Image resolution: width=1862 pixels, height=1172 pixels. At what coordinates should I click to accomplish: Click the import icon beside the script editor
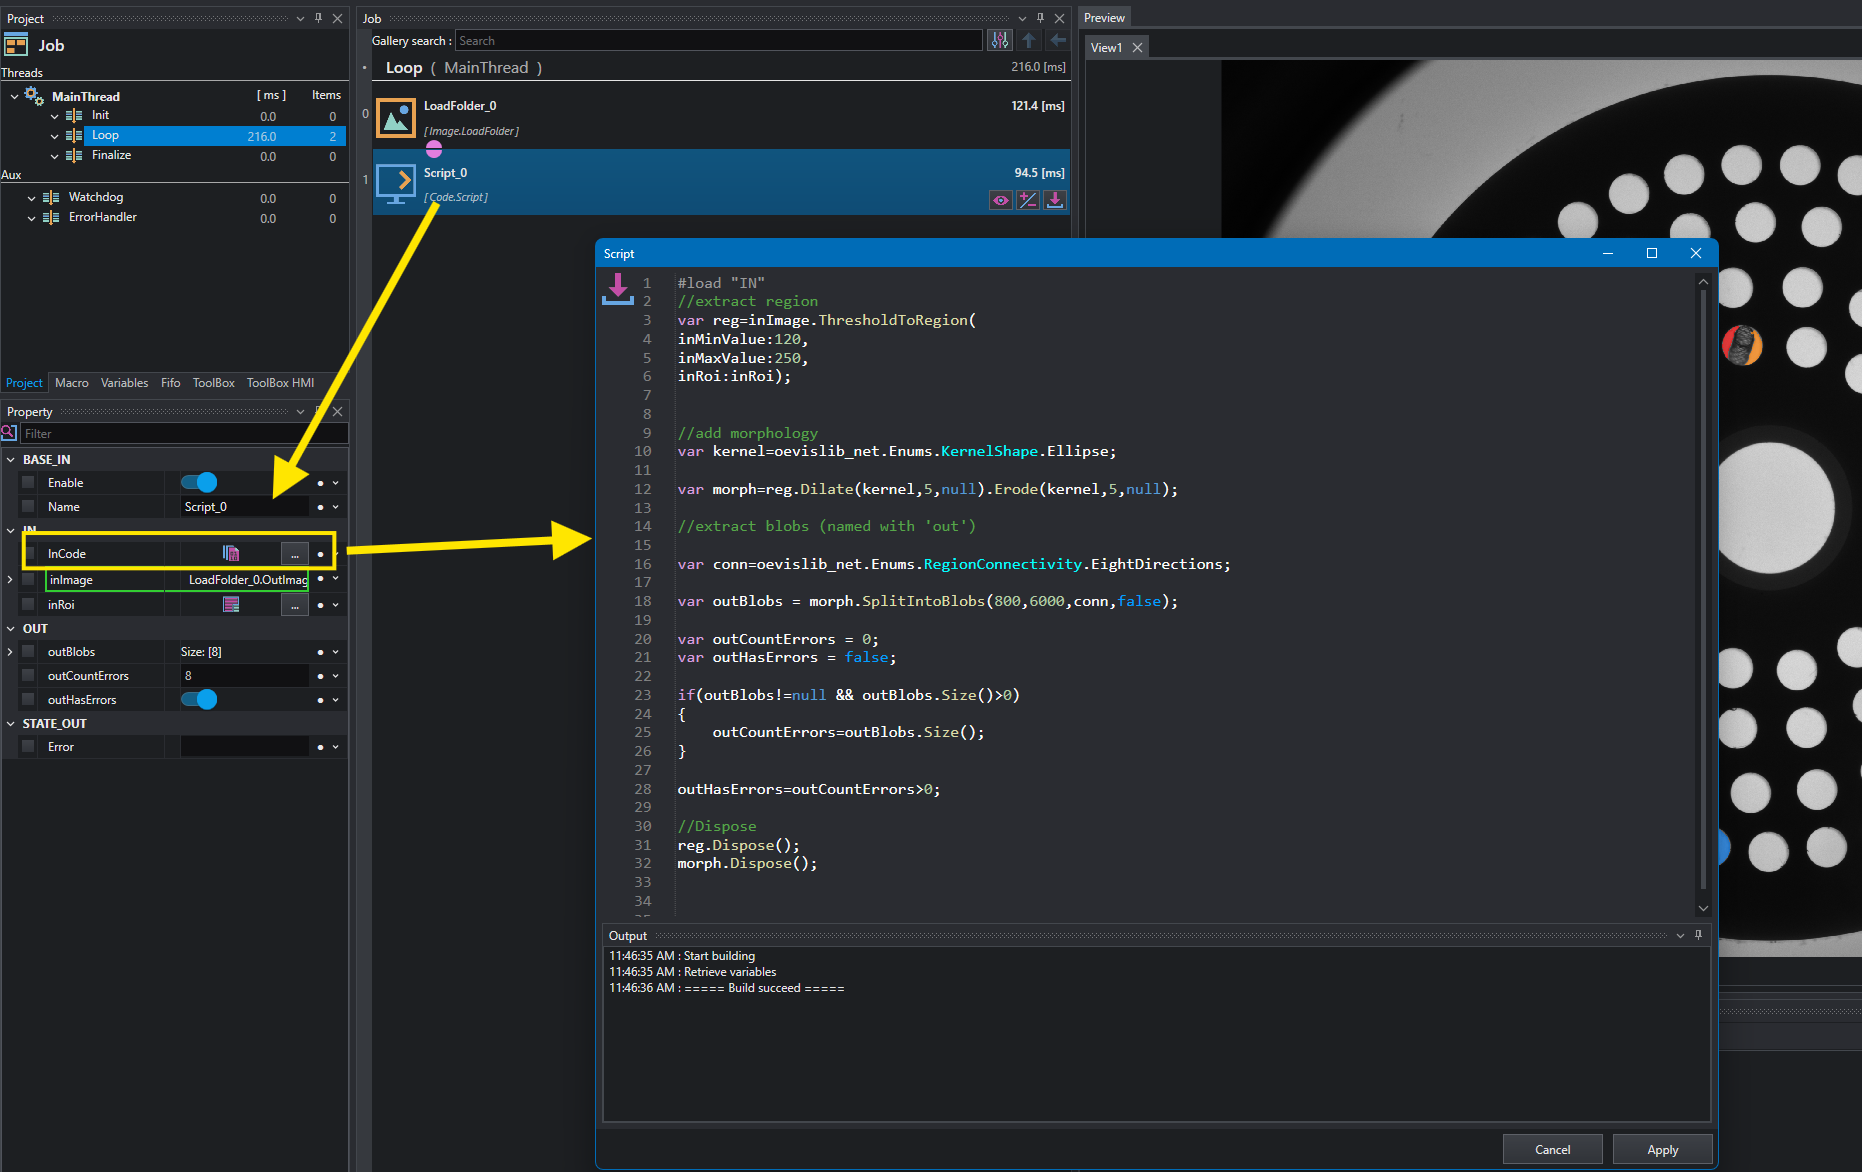[x=618, y=289]
